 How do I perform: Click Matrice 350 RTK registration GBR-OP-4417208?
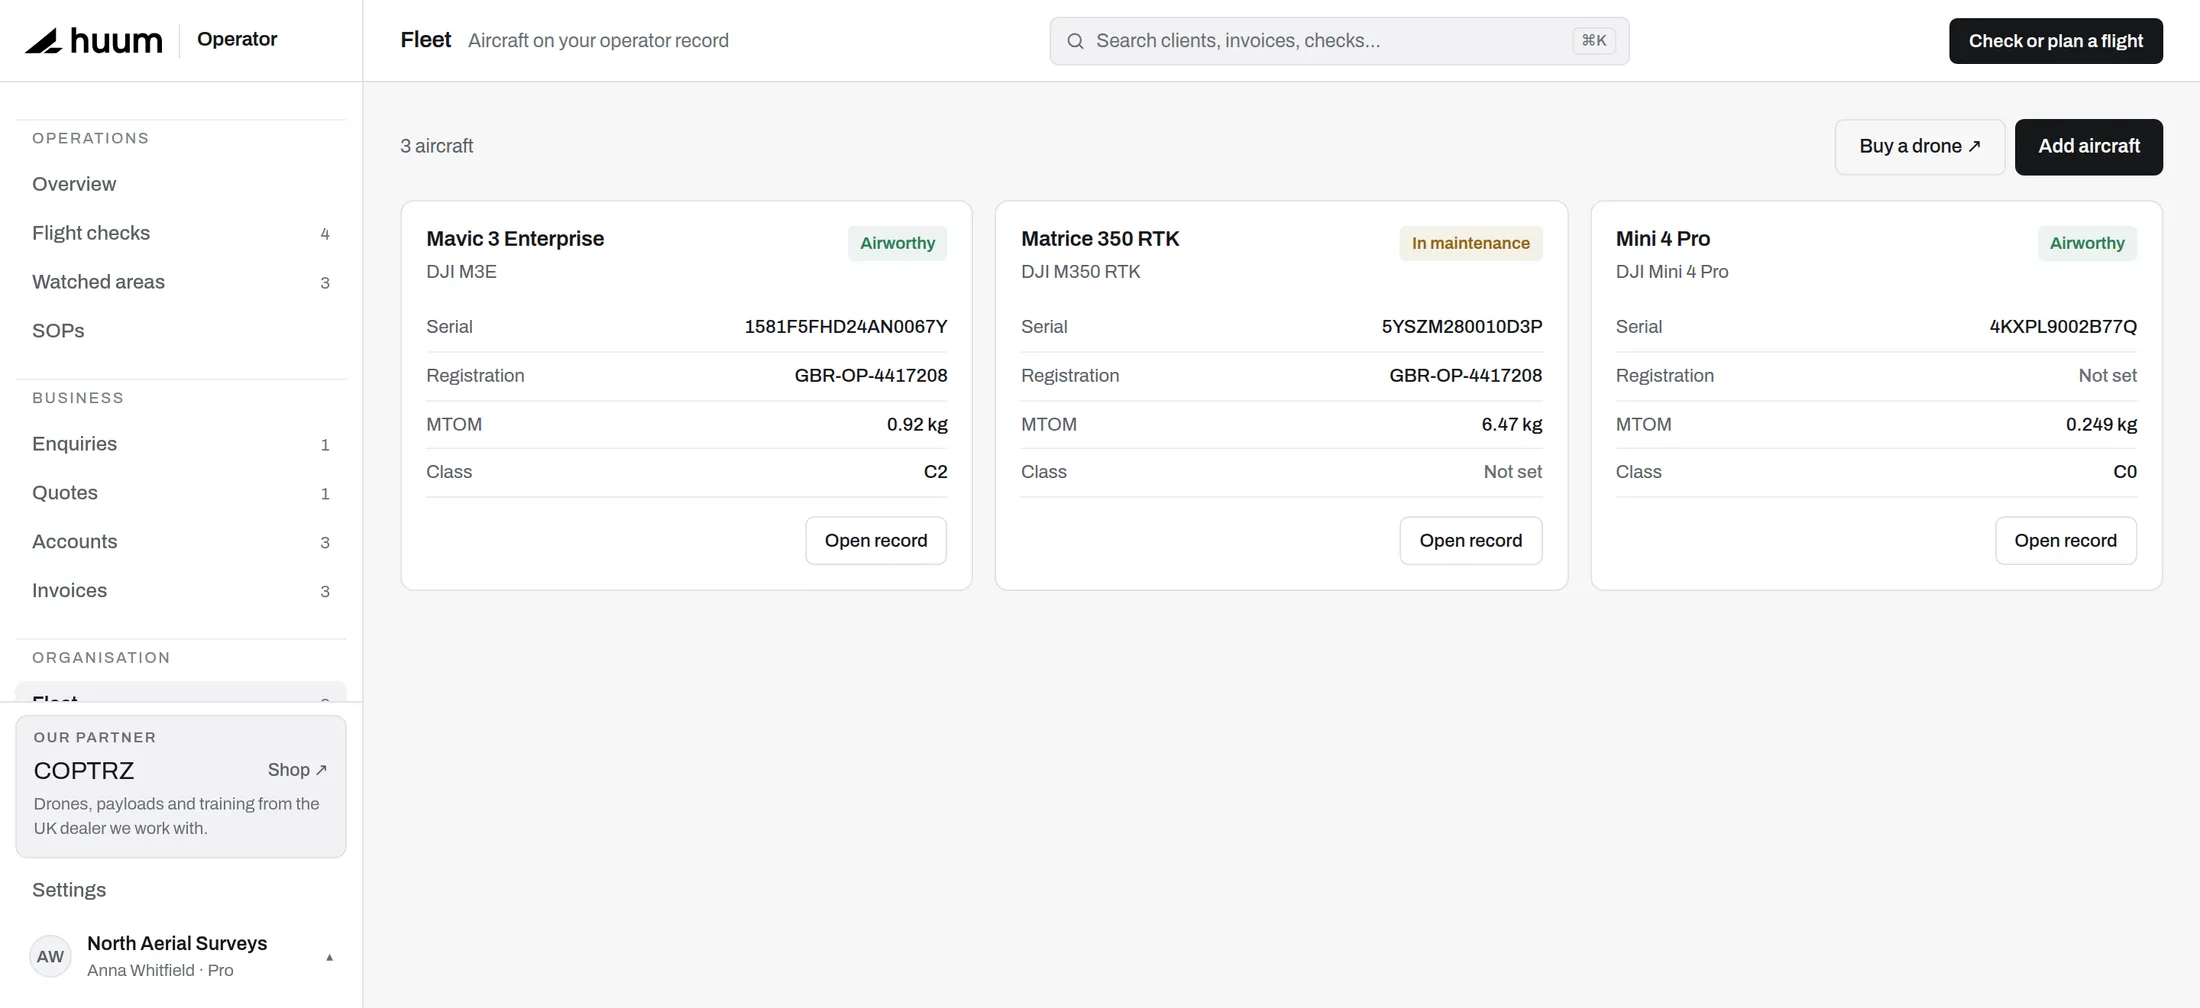point(1466,376)
